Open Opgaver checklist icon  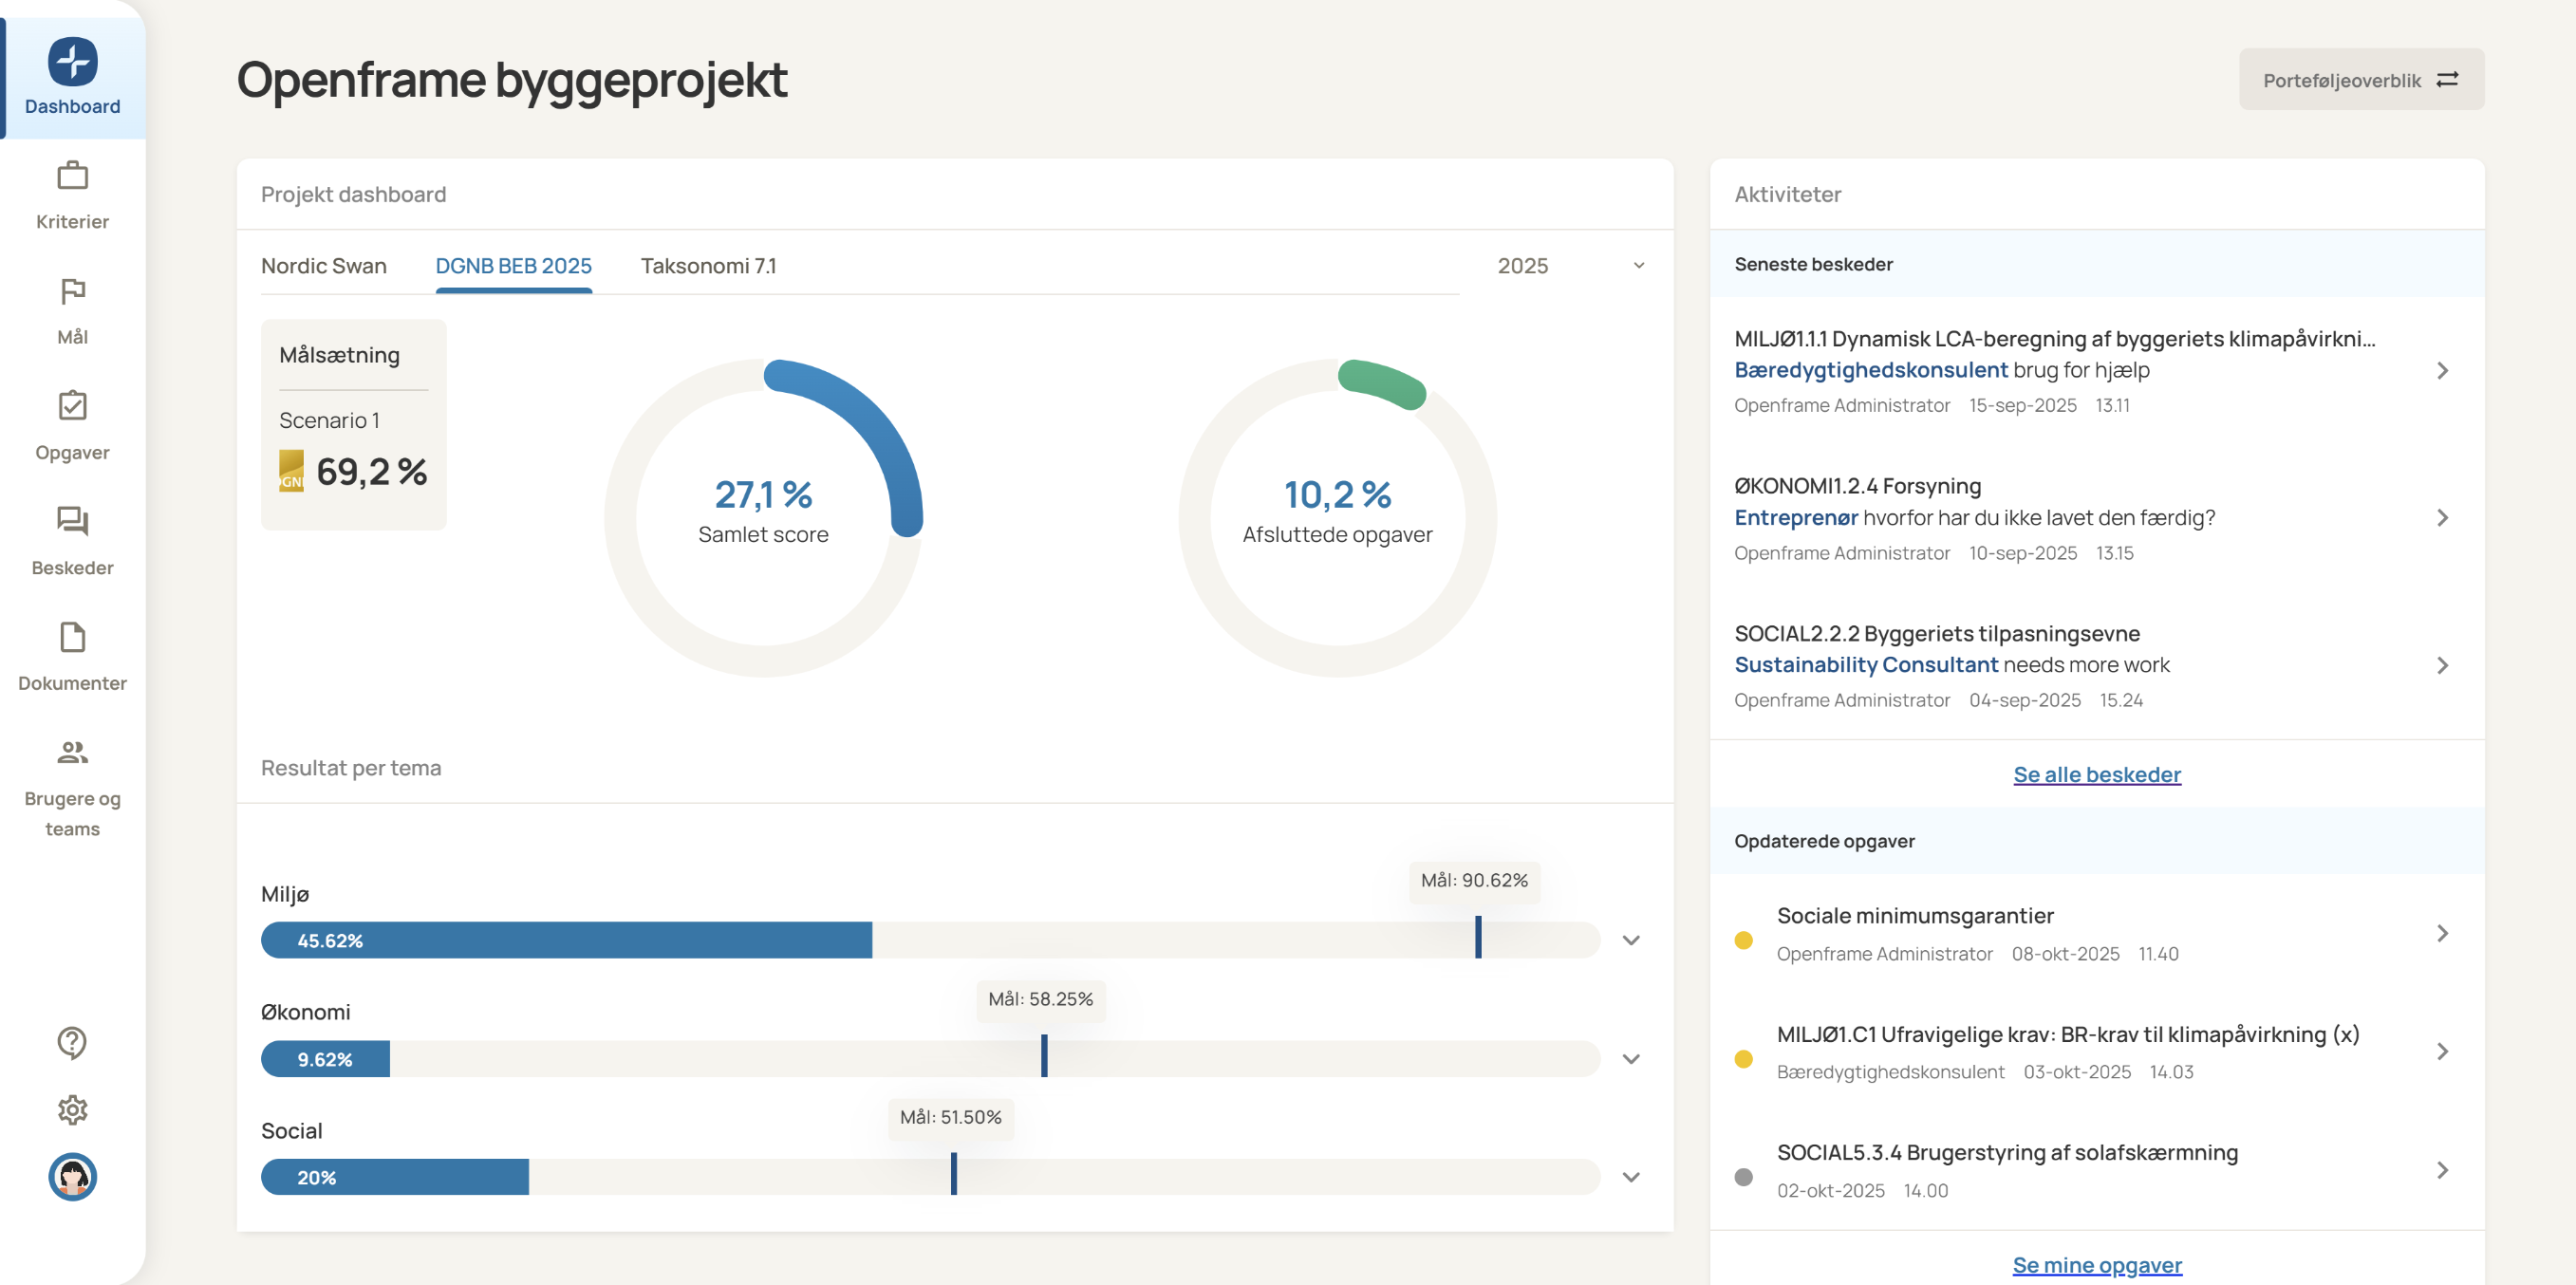[x=72, y=406]
